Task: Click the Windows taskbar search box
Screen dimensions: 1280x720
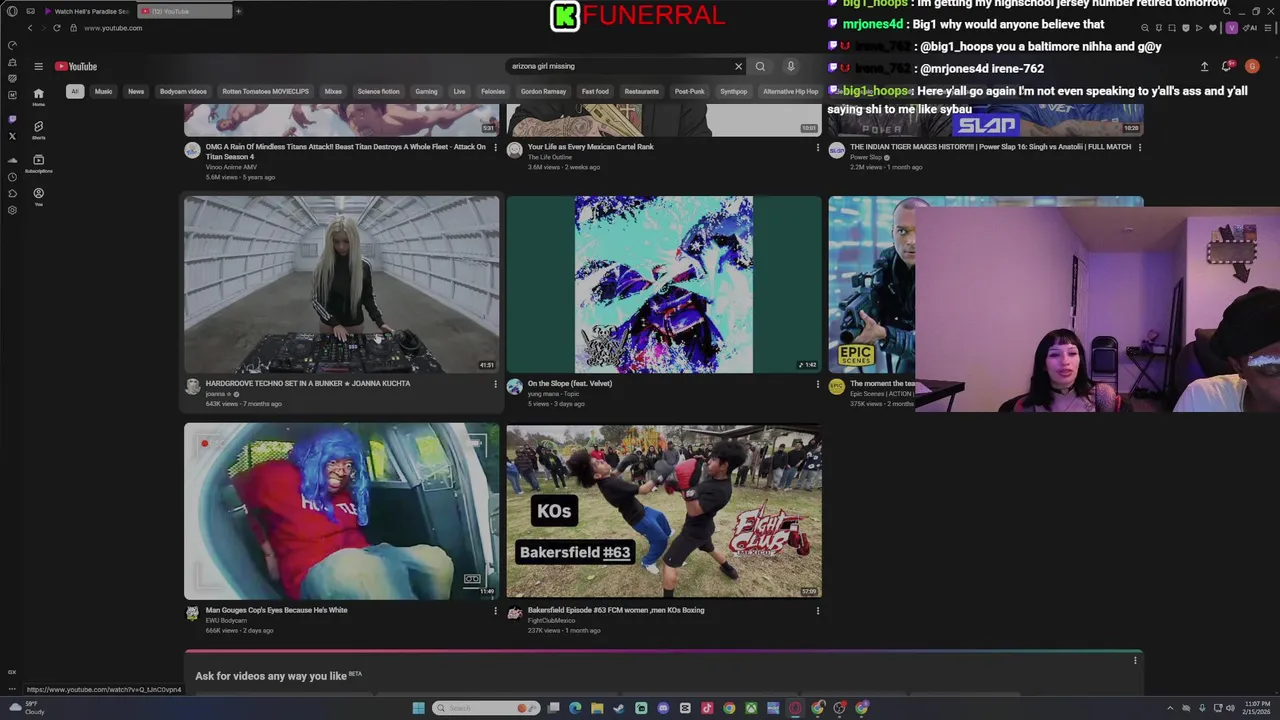Action: point(486,708)
